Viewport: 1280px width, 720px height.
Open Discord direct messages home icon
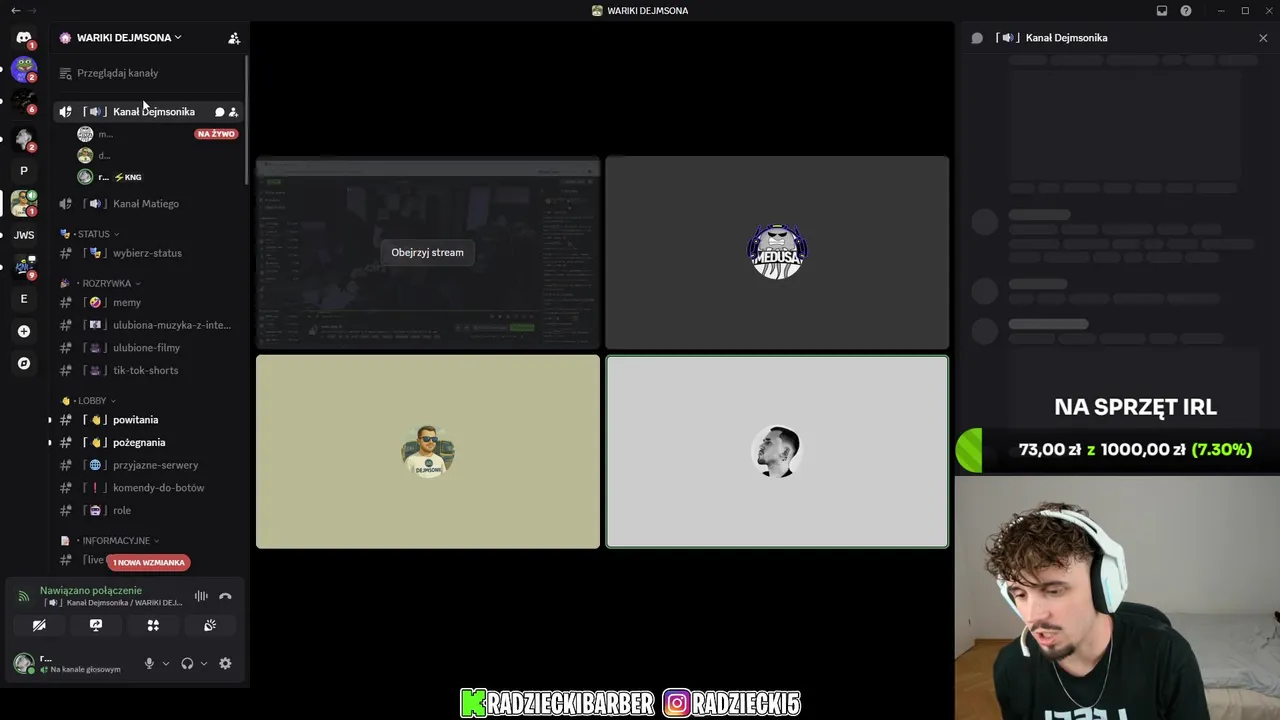coord(24,38)
